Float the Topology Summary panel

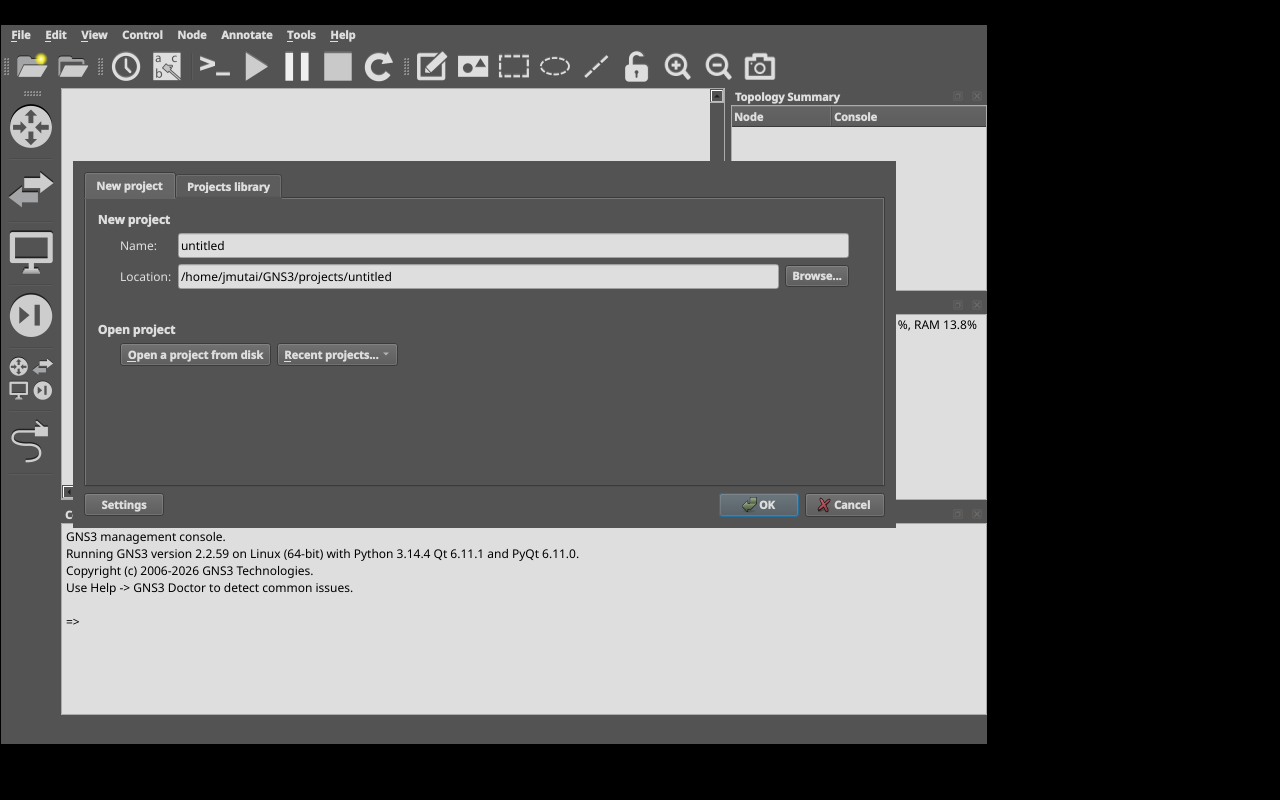pos(958,96)
